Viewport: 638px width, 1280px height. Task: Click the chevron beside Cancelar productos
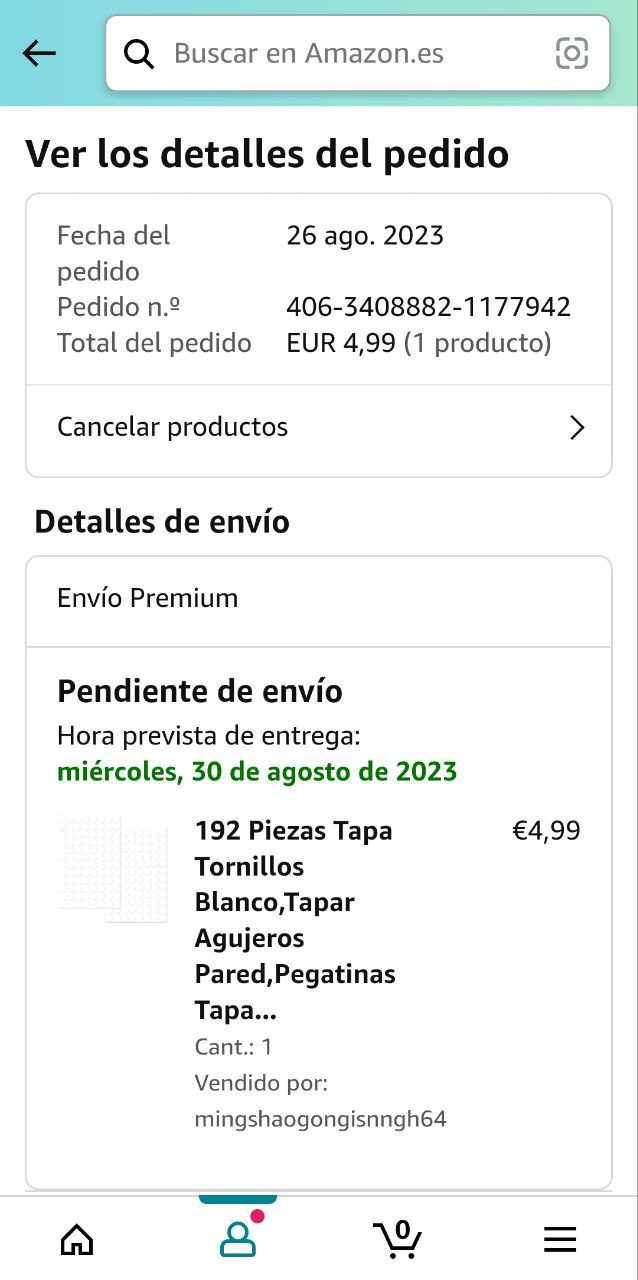[x=576, y=428]
